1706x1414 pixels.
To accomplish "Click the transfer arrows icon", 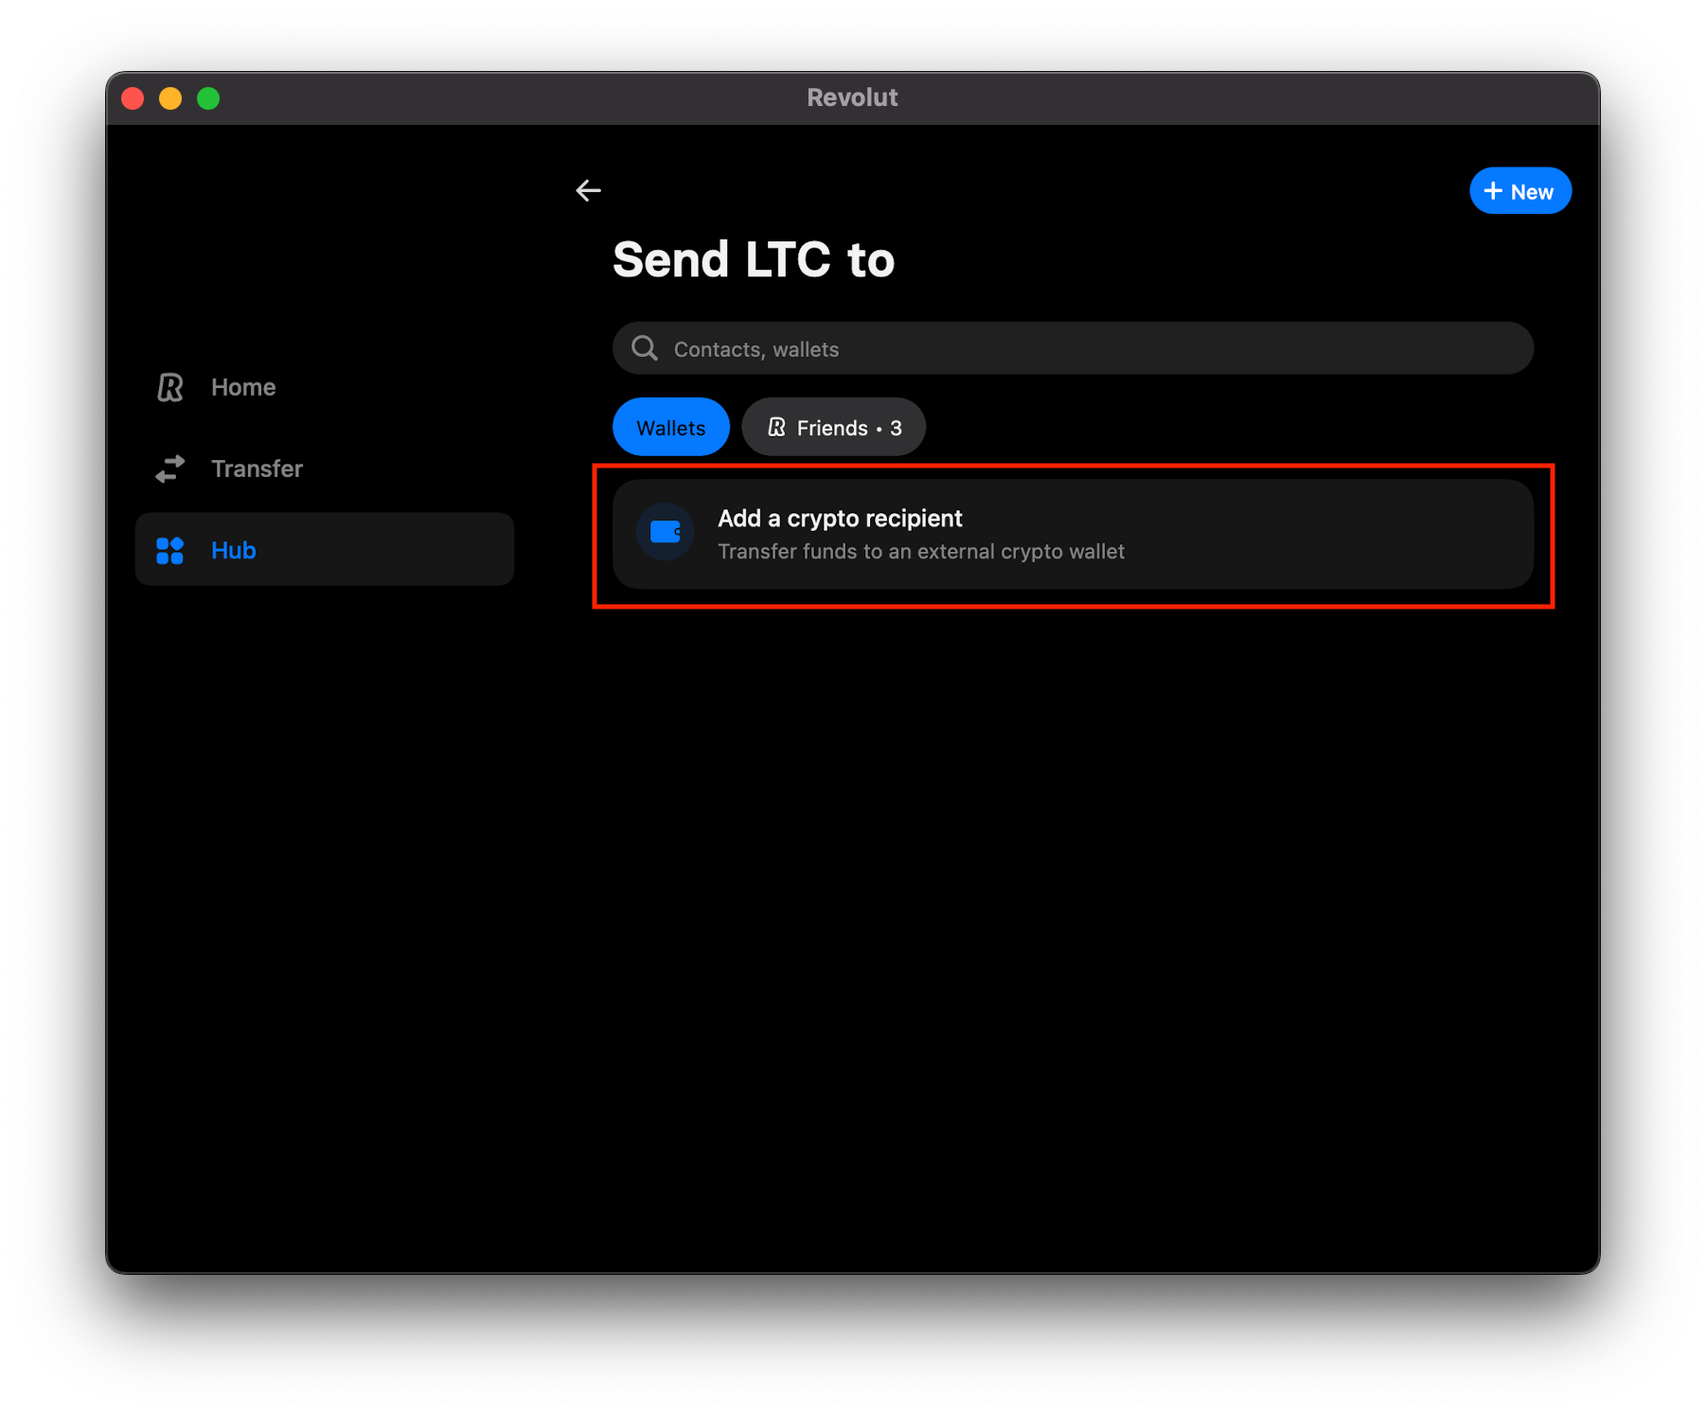I will (x=170, y=468).
